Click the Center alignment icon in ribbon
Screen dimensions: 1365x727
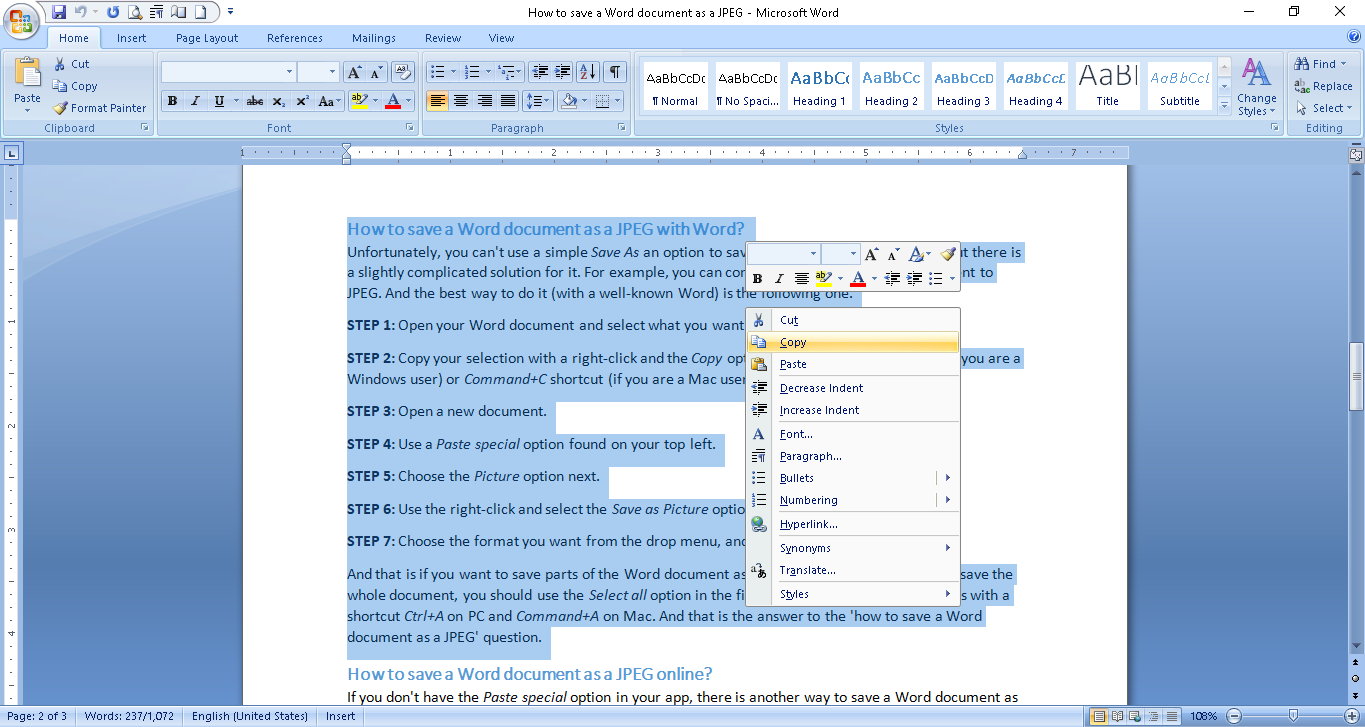(461, 101)
